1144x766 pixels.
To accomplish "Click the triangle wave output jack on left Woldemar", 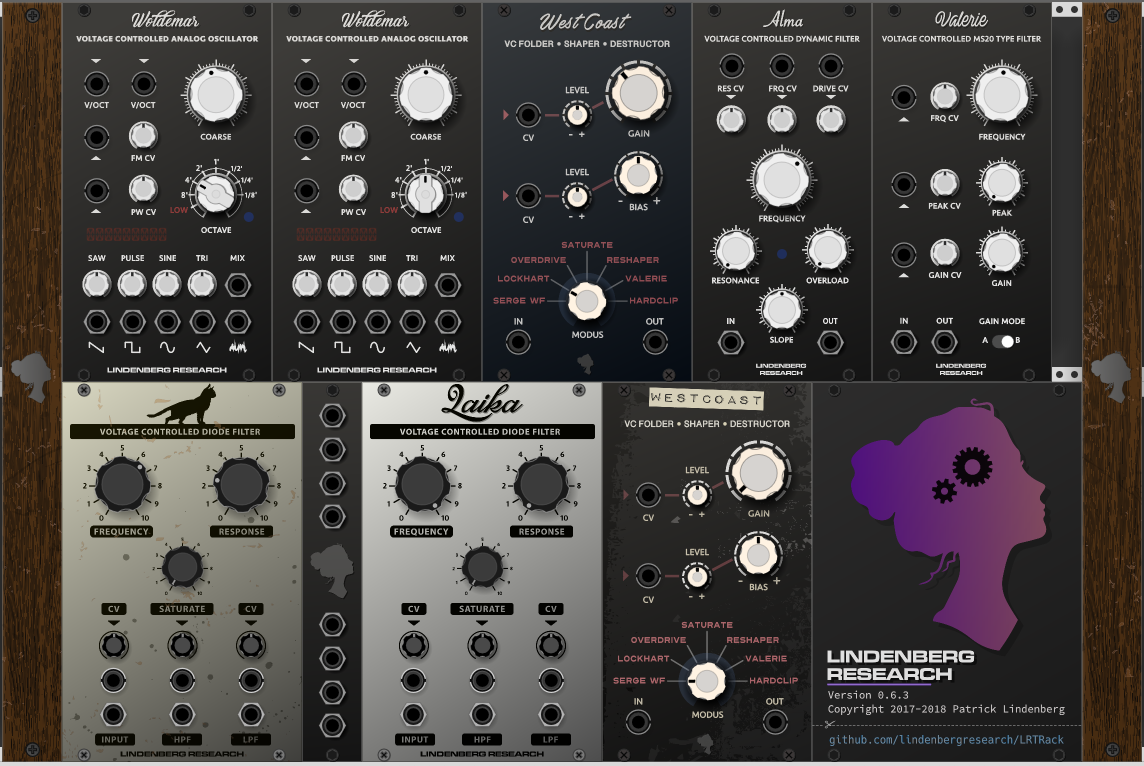I will click(x=202, y=322).
